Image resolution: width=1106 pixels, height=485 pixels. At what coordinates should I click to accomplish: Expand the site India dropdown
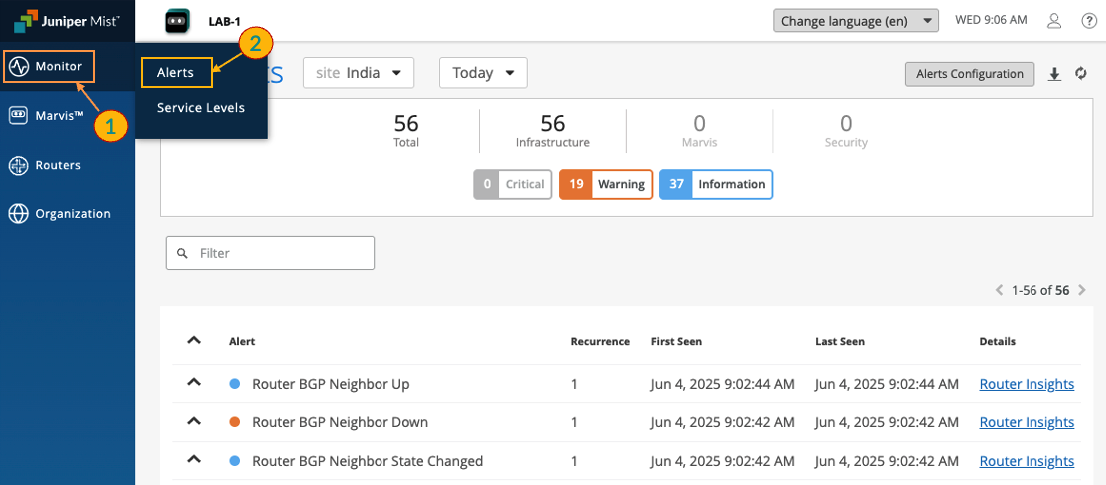point(358,73)
